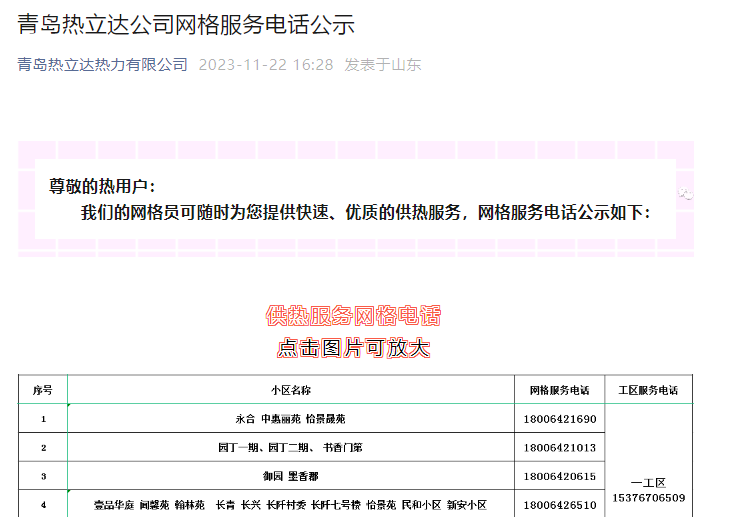Click the 工区服务电话 column header
This screenshot has width=742, height=517.
[648, 390]
